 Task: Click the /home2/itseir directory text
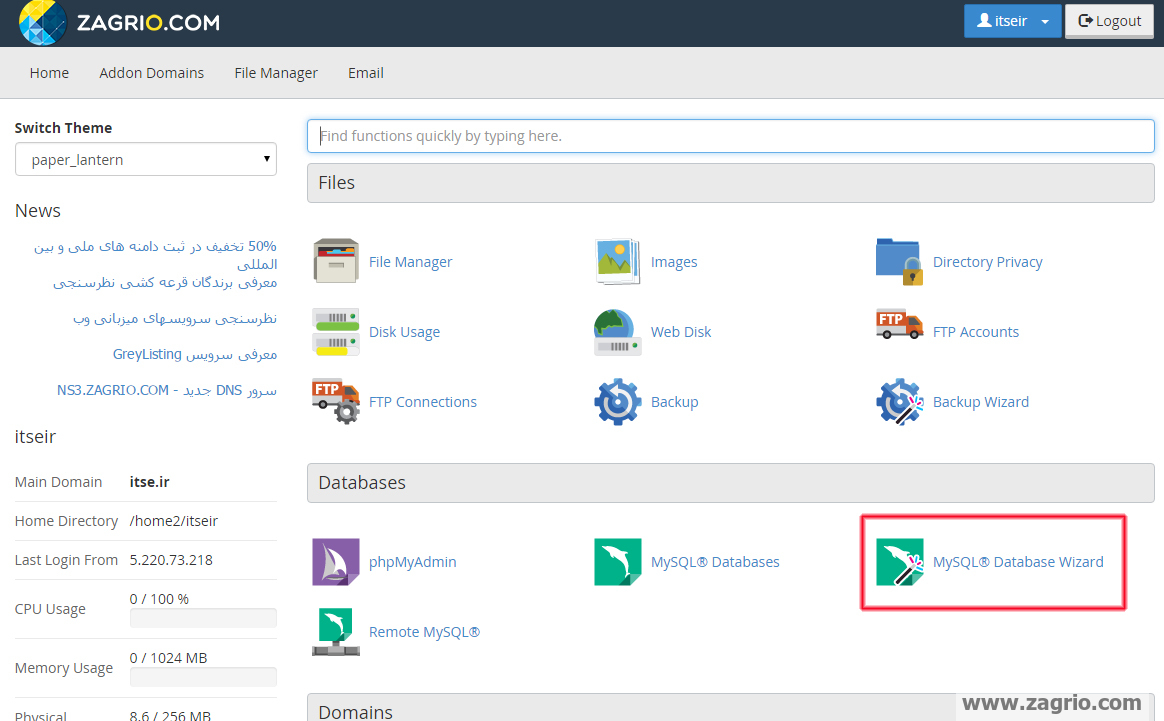pyautogui.click(x=174, y=521)
